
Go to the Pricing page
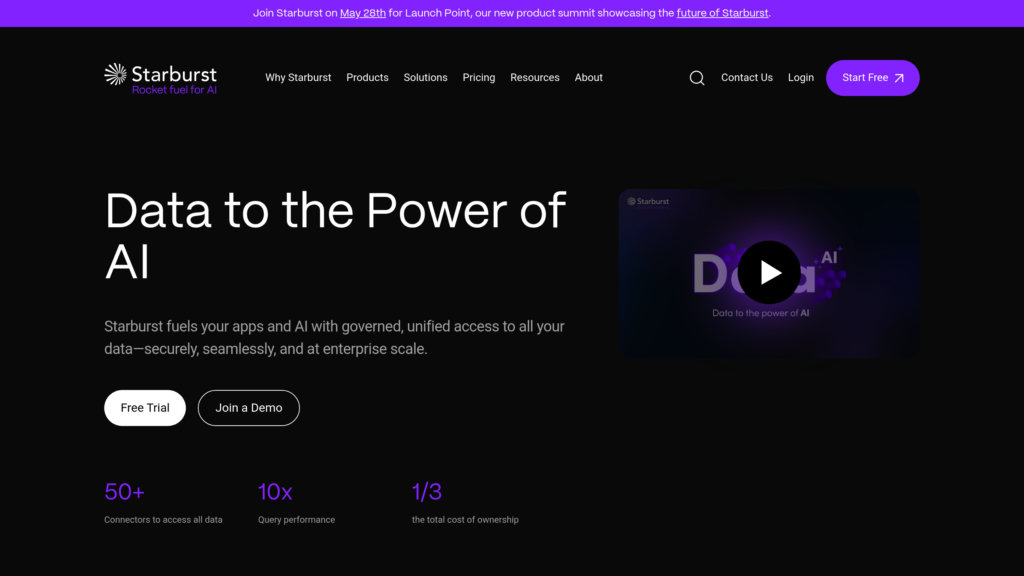point(479,78)
